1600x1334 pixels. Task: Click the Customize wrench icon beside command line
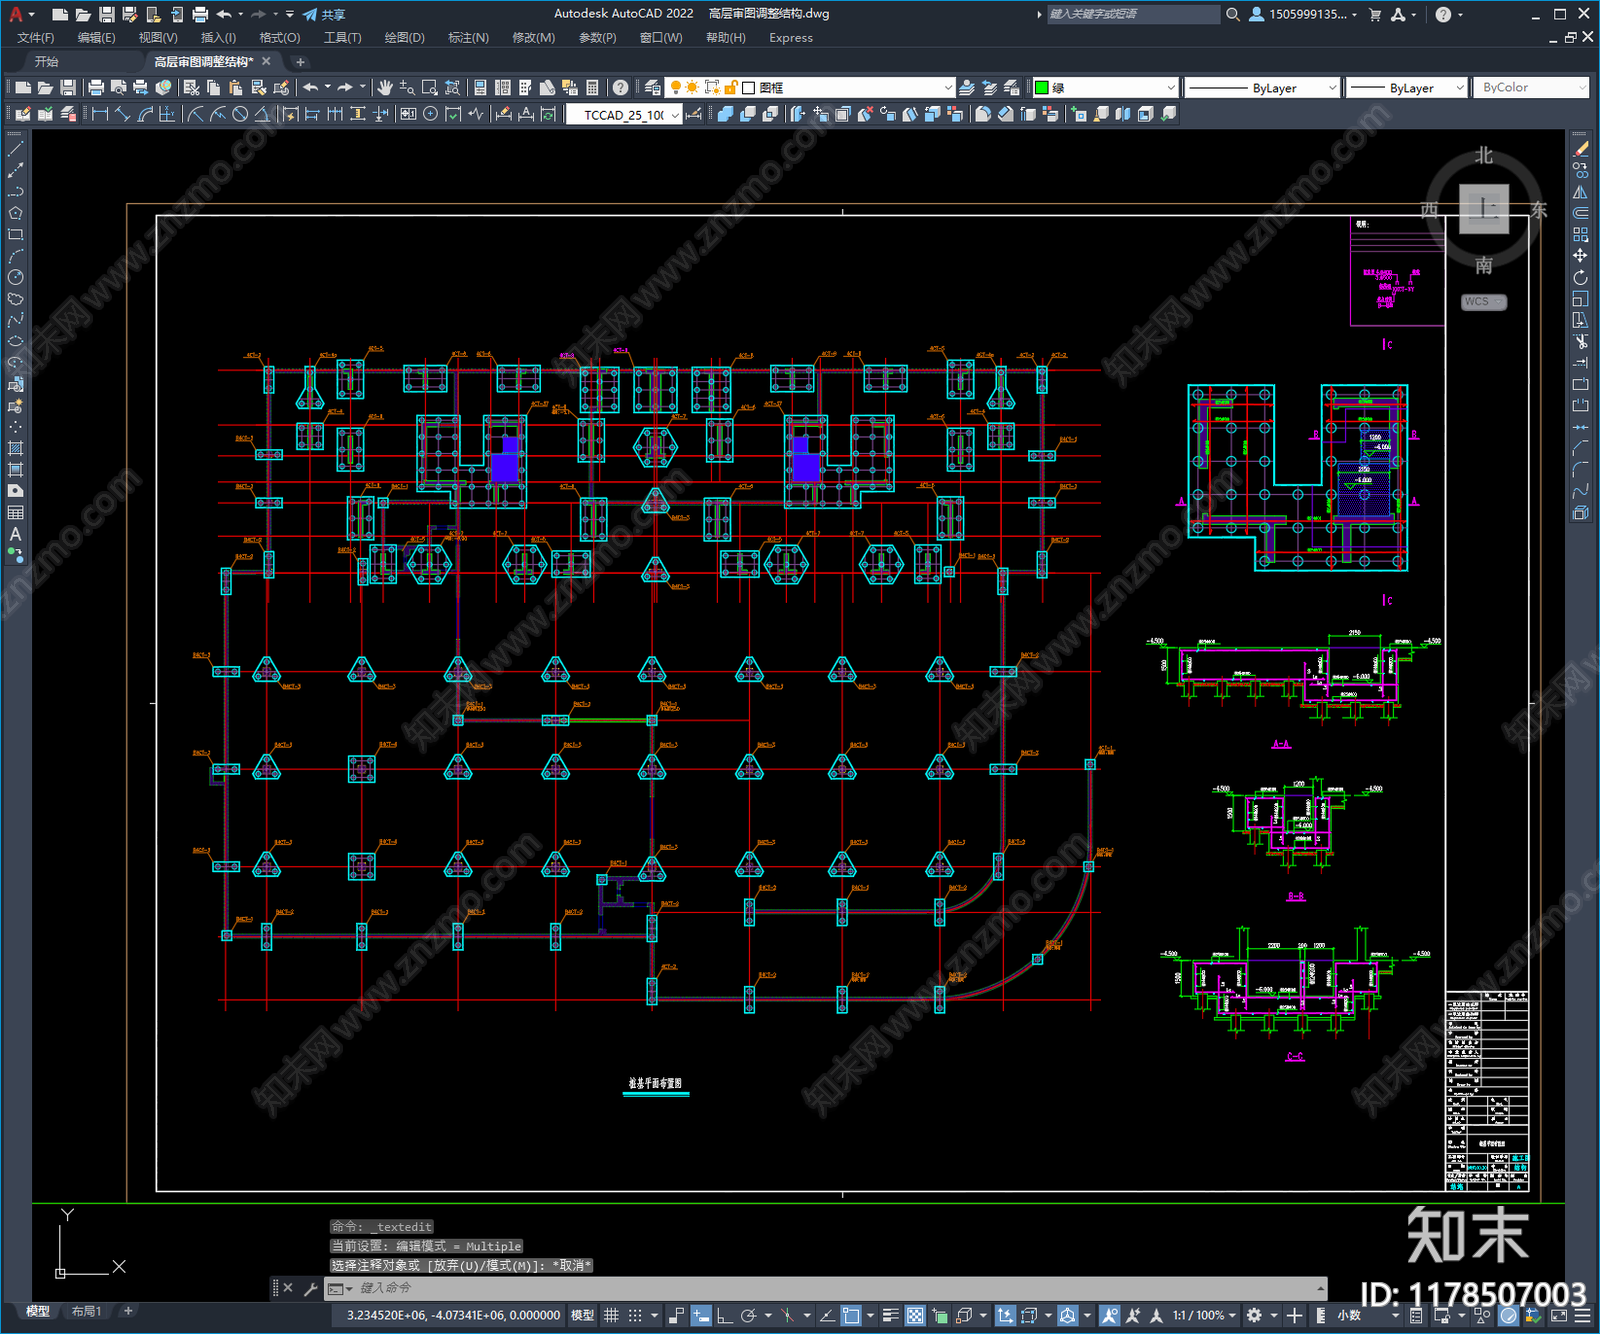click(x=310, y=1288)
